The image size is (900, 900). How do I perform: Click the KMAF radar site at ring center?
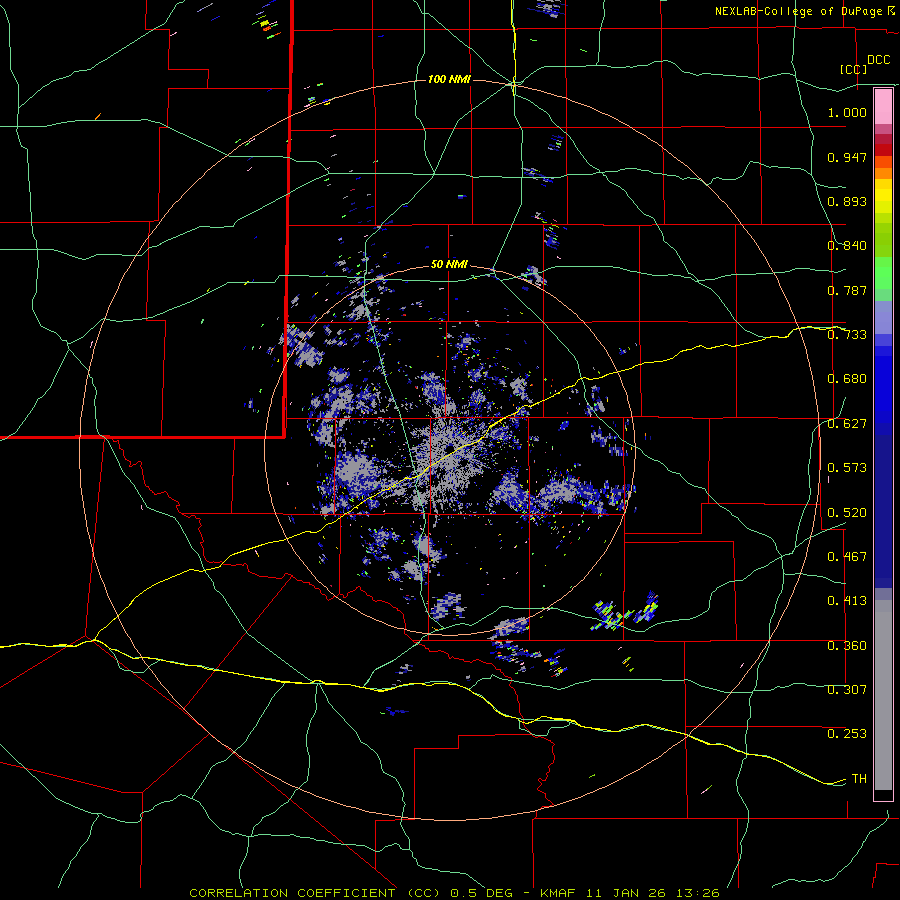[x=449, y=449]
